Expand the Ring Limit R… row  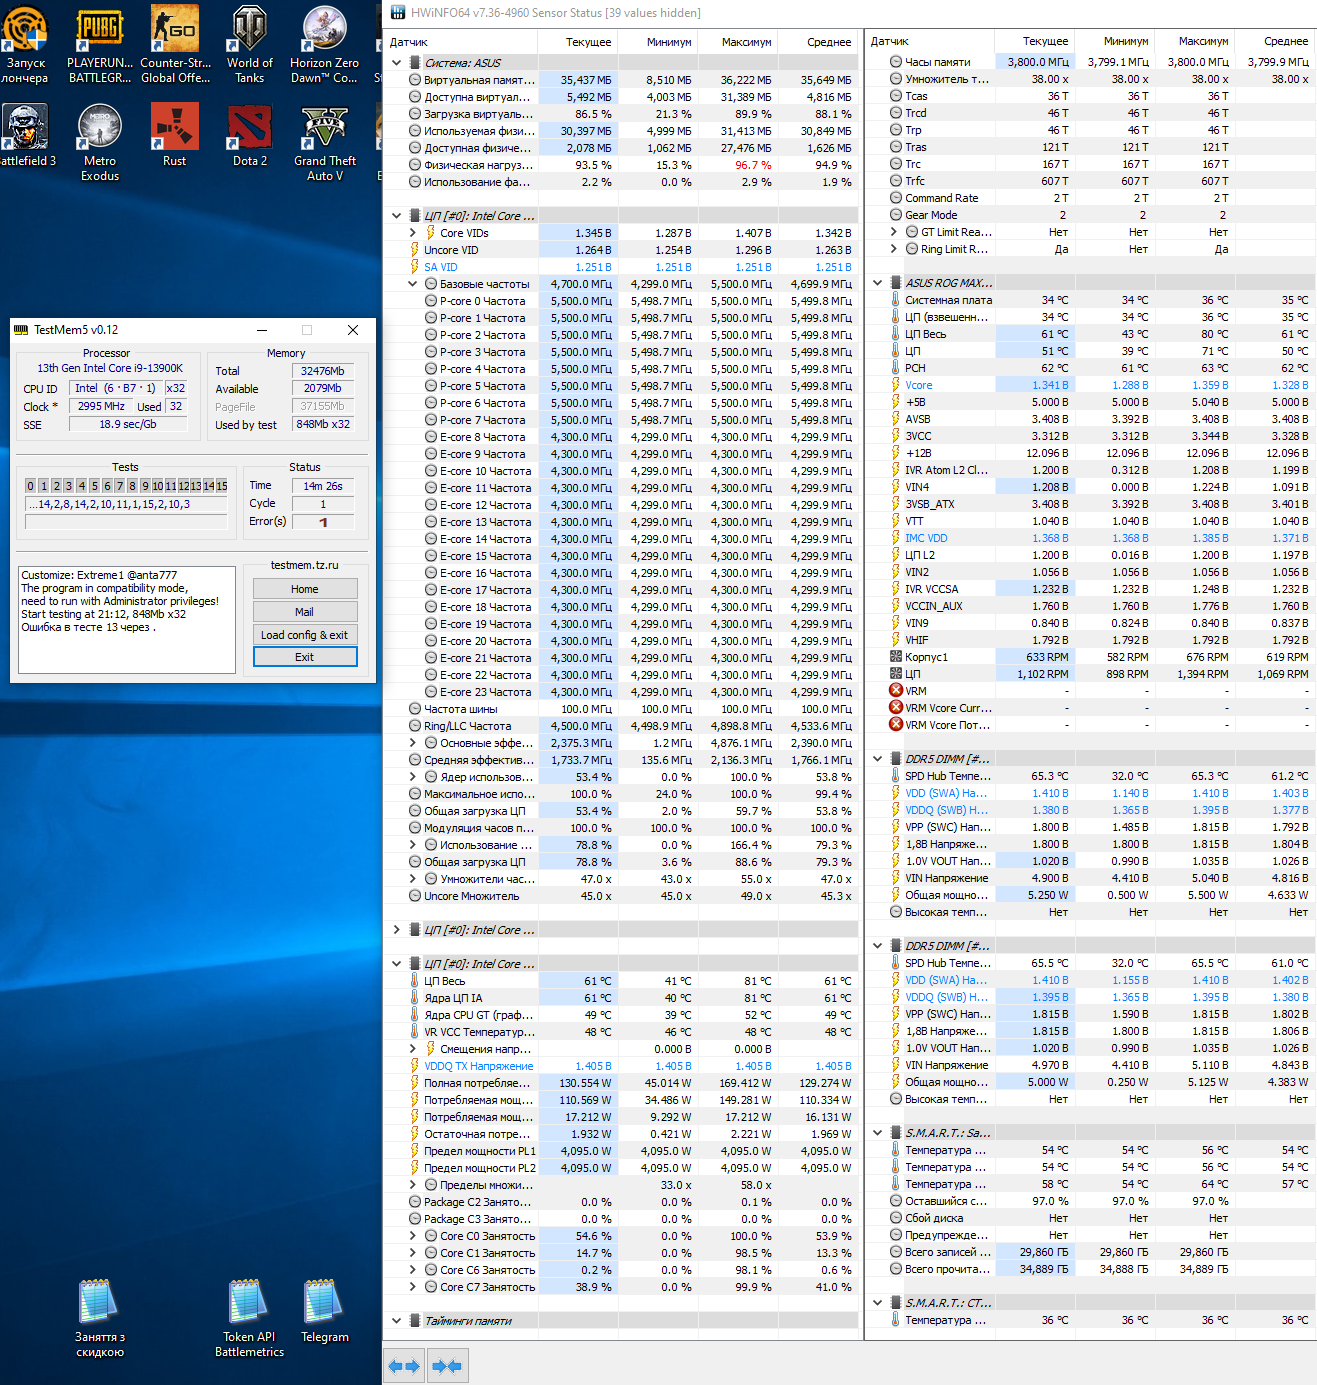point(894,249)
